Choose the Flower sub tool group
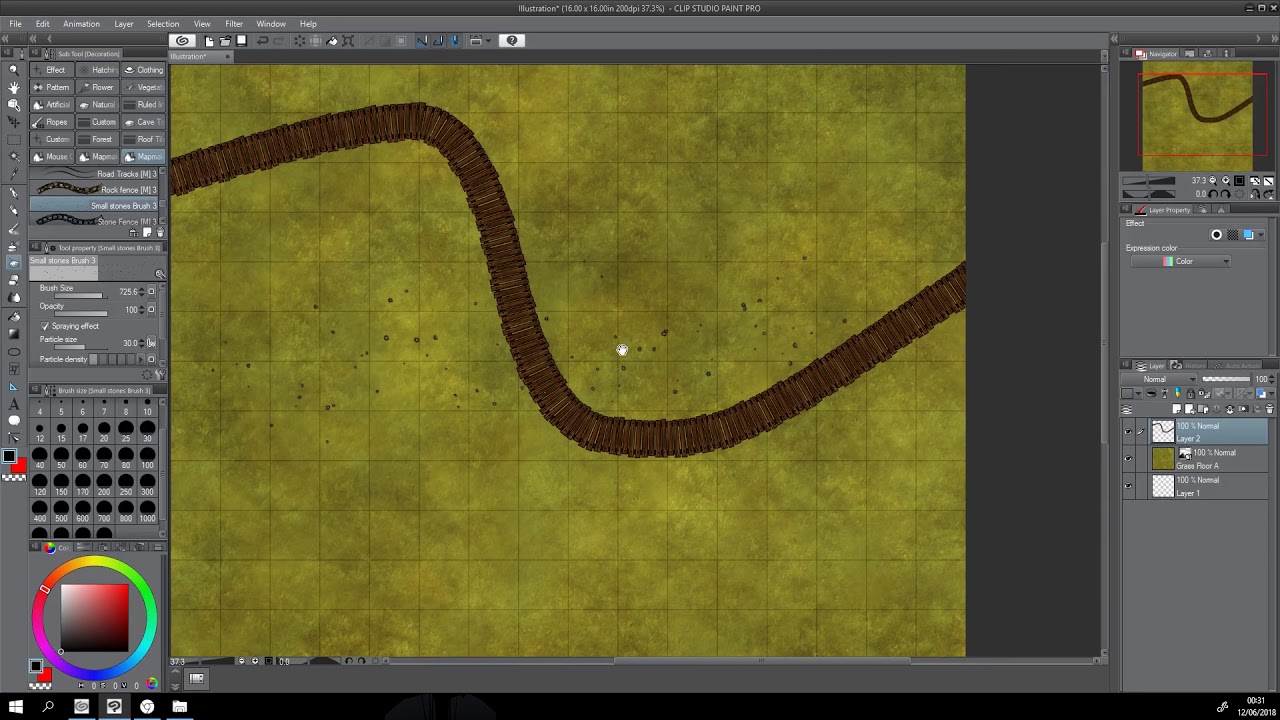The width and height of the screenshot is (1280, 720). click(x=97, y=87)
